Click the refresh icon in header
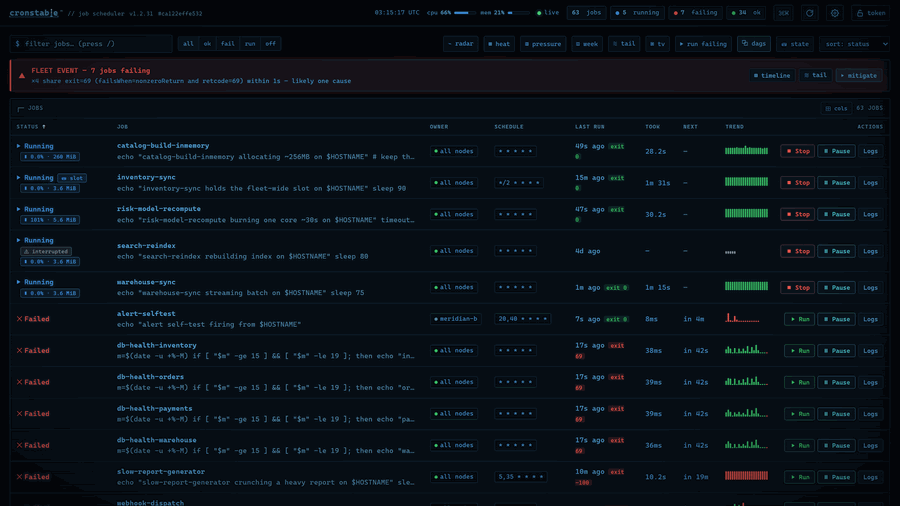900x506 pixels. click(809, 13)
